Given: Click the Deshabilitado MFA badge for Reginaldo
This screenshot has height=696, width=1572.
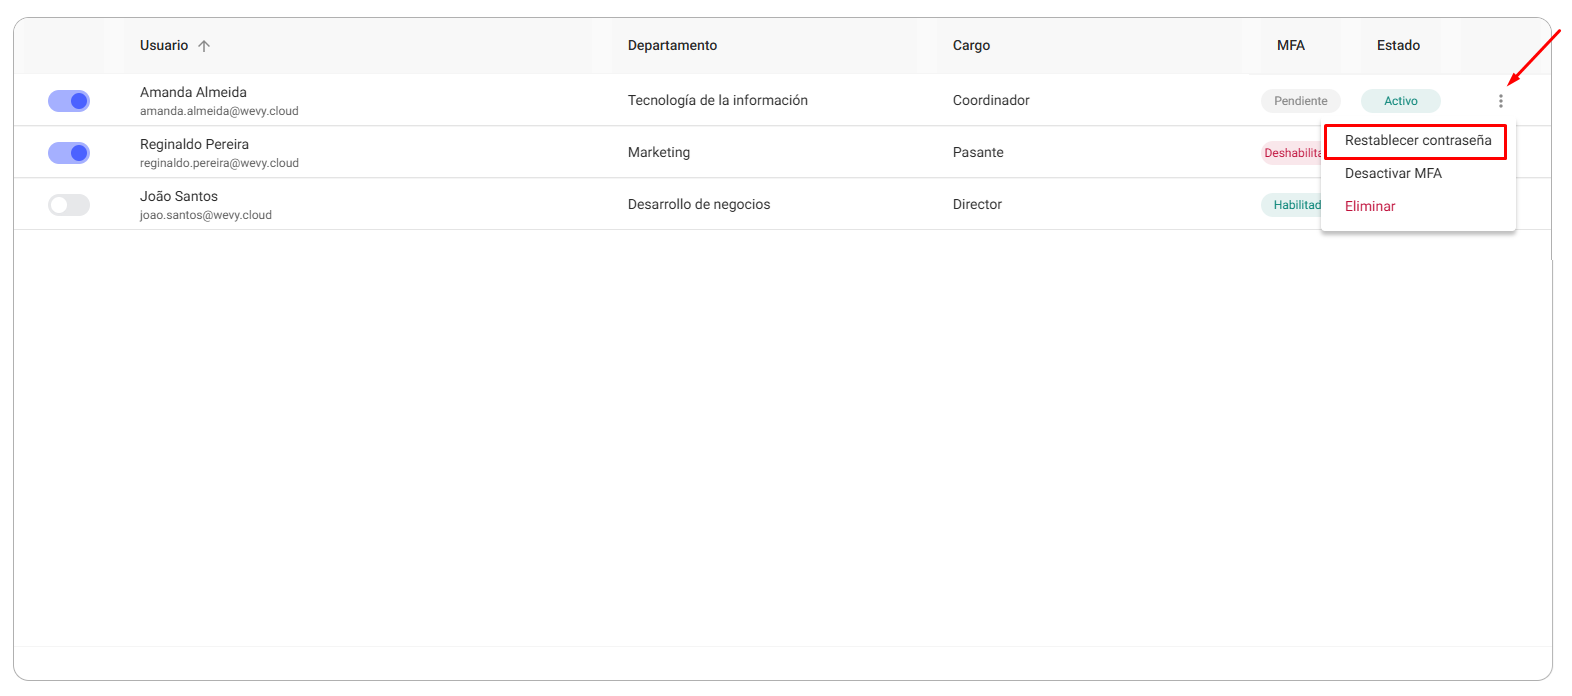Looking at the screenshot, I should pyautogui.click(x=1292, y=153).
